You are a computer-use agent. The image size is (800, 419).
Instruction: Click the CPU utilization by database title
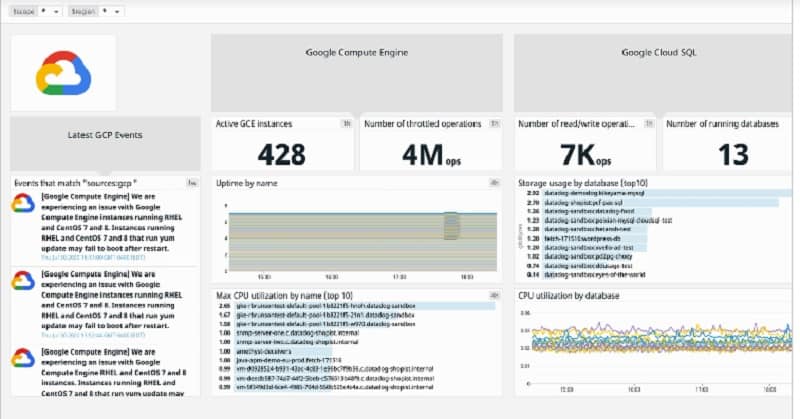(x=568, y=295)
